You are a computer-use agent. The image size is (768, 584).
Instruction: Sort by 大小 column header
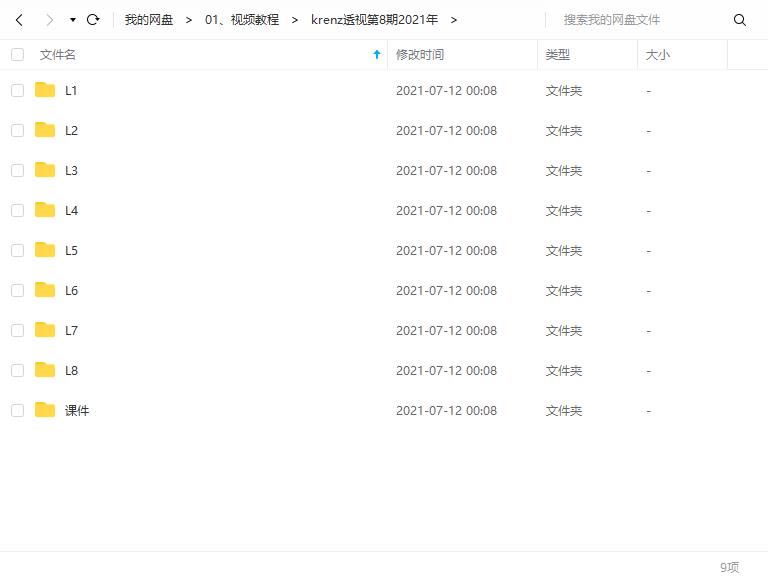(x=657, y=54)
